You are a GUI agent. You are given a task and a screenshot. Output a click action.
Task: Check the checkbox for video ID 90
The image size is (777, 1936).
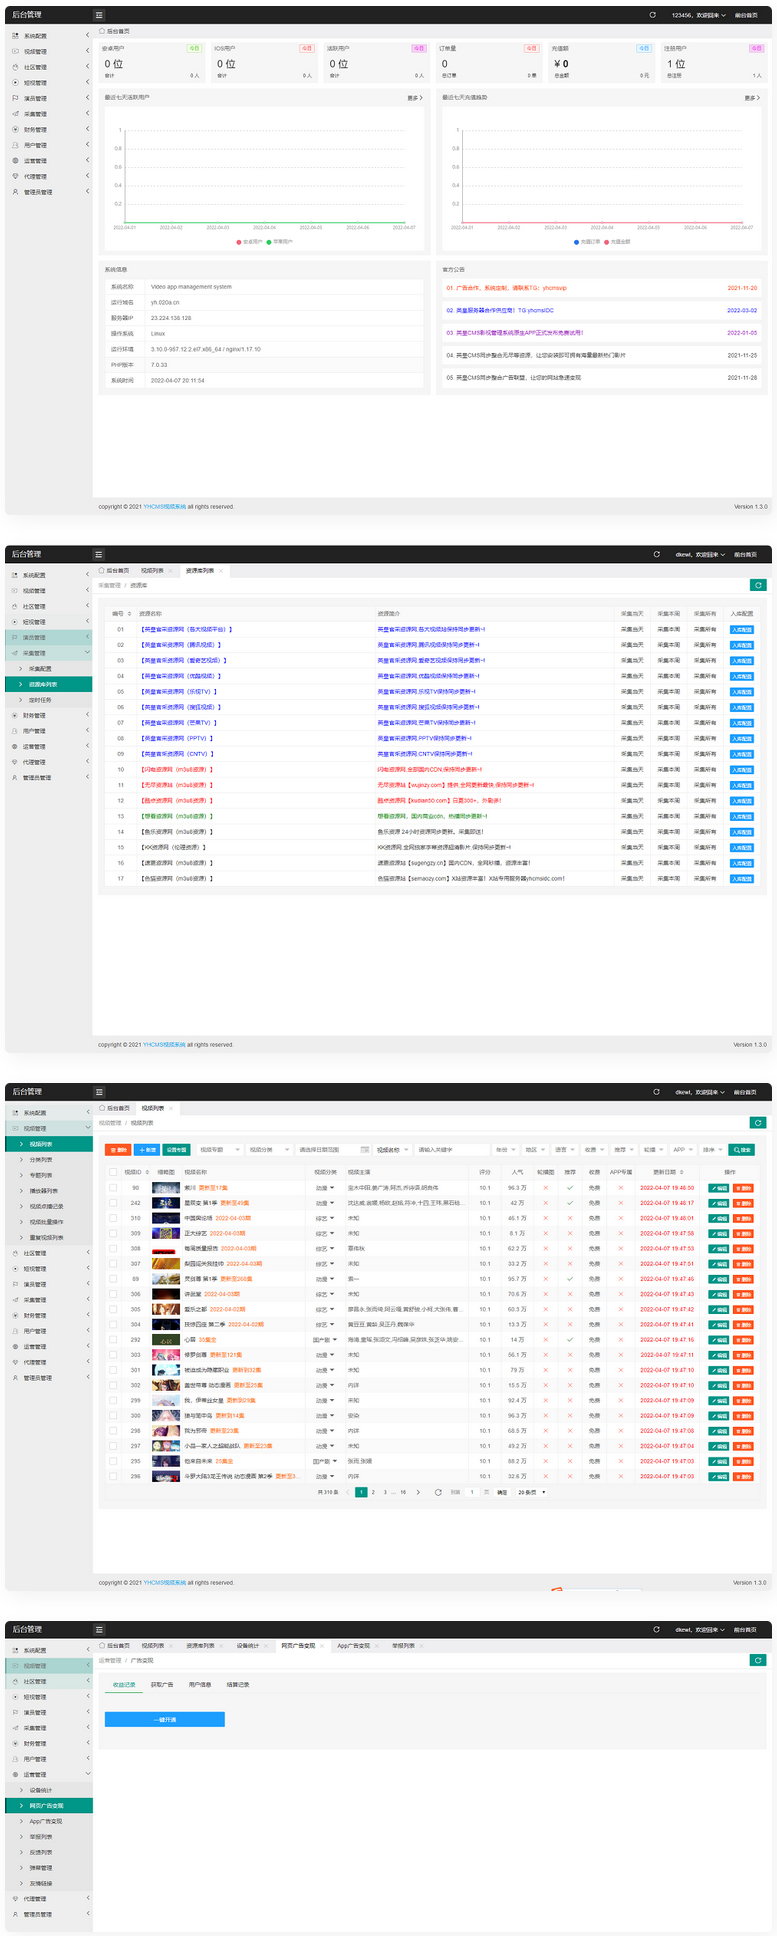tap(113, 1188)
